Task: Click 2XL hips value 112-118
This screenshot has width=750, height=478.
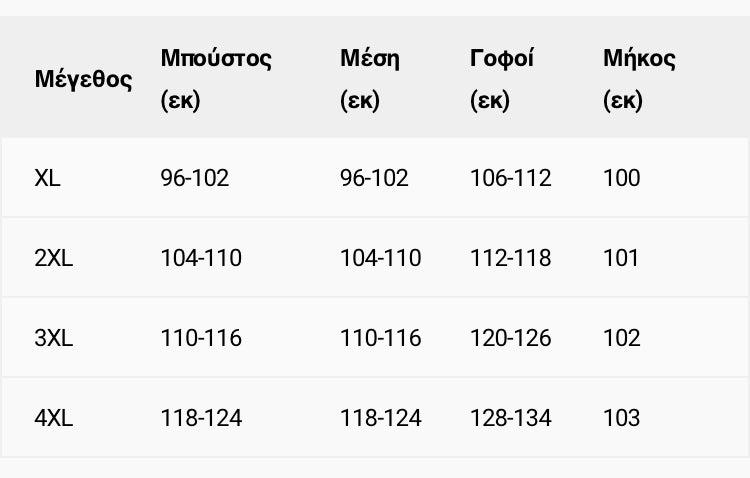Action: click(x=510, y=258)
